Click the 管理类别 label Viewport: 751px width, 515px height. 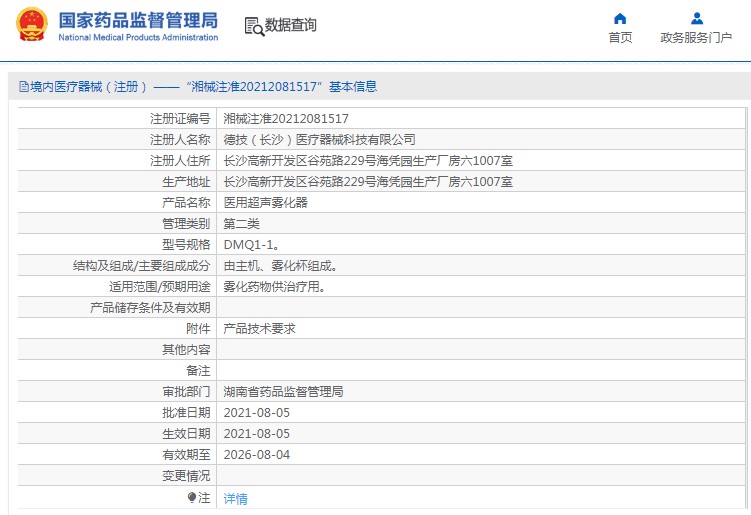click(186, 224)
